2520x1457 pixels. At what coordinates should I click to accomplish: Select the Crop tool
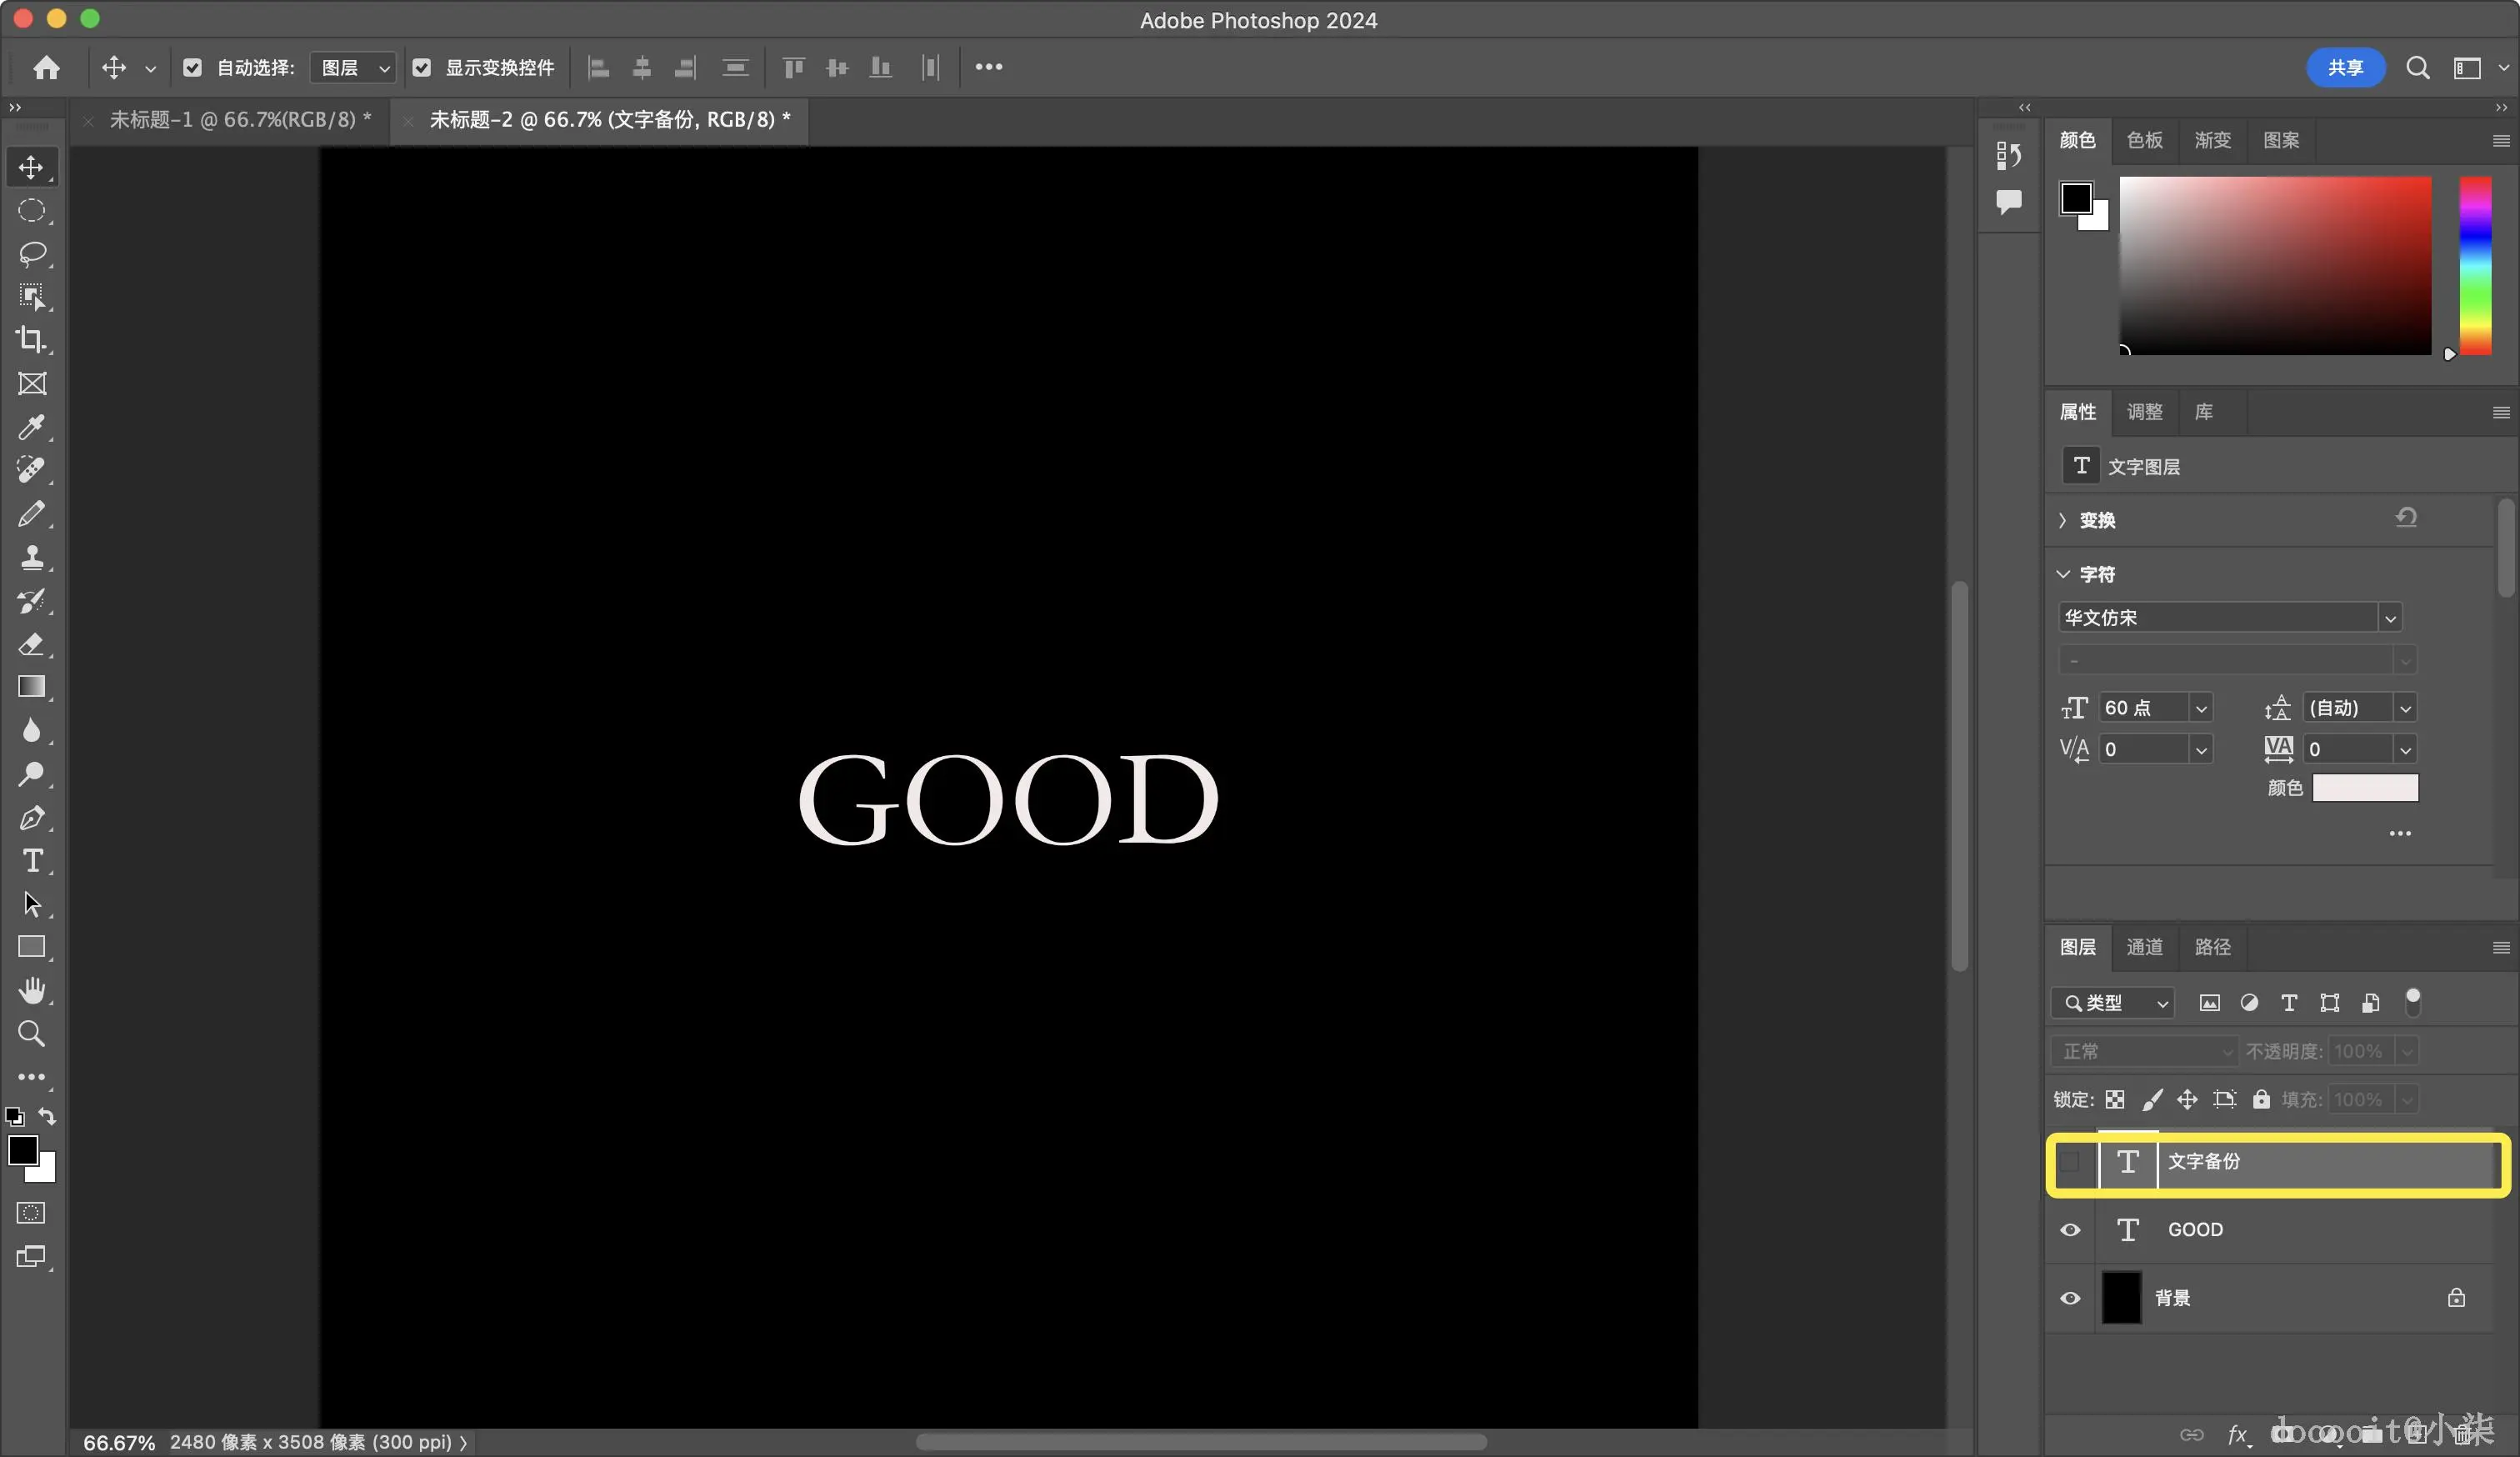[32, 340]
